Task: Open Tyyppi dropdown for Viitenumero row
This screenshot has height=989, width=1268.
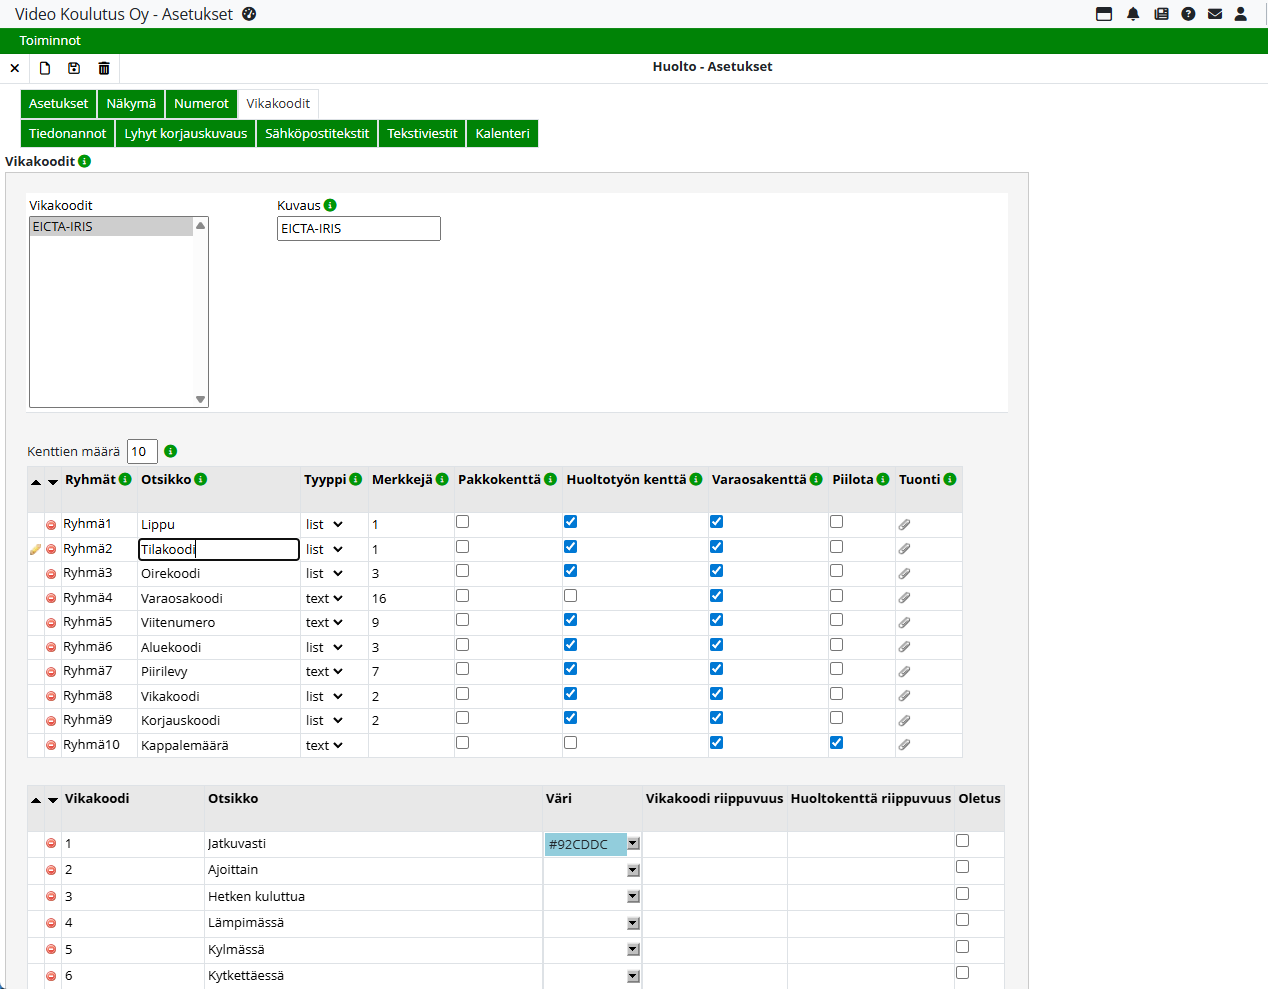Action: [324, 622]
